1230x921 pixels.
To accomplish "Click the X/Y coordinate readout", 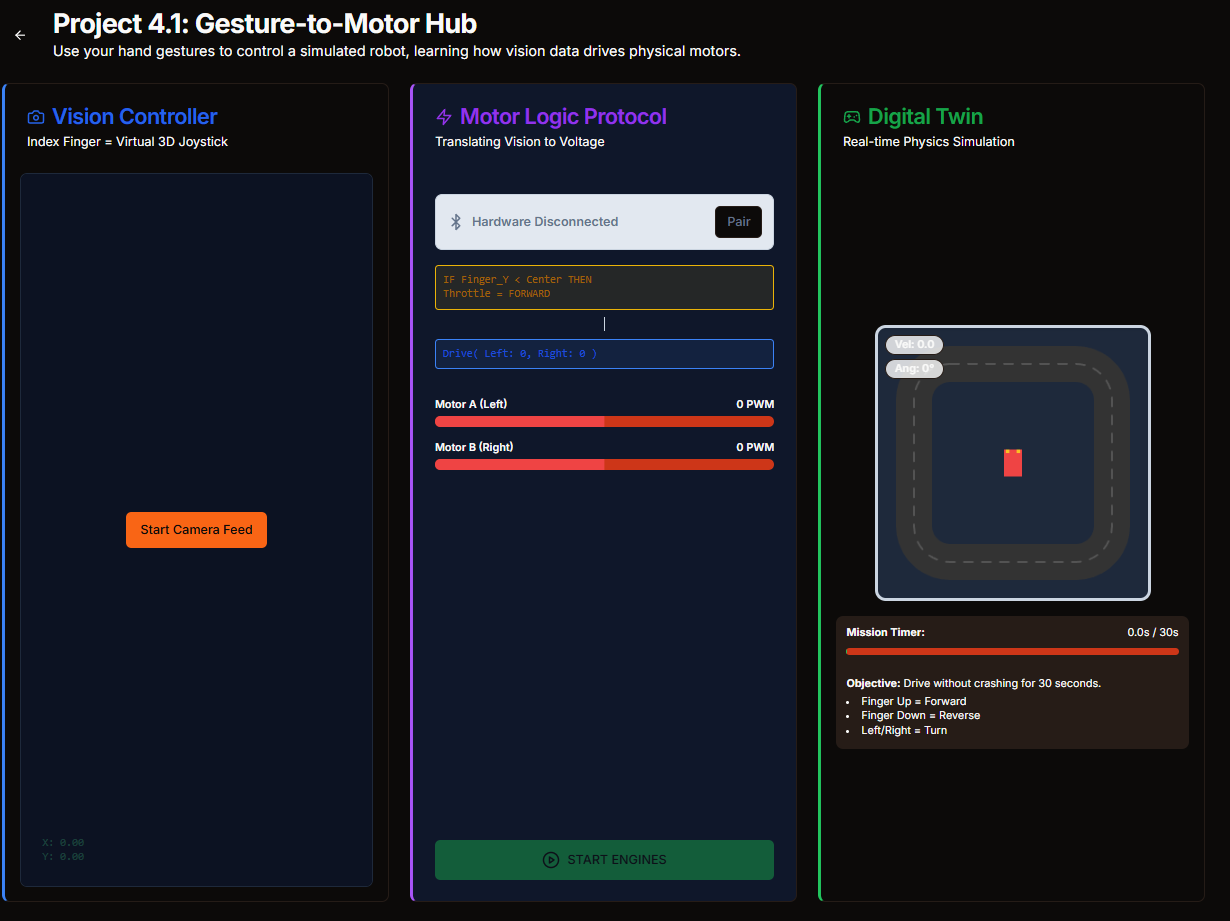I will [63, 850].
